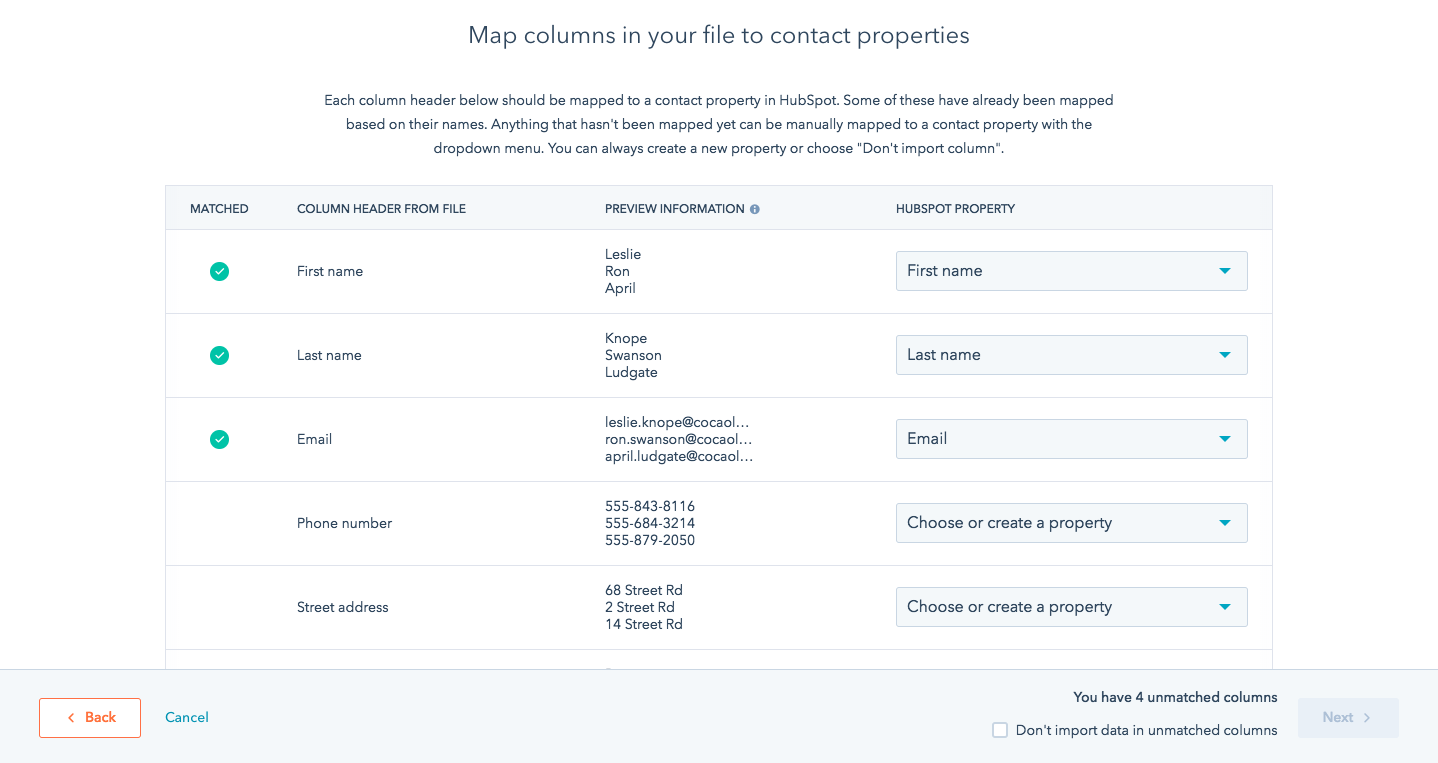Click the left chevron inside the Back button

point(71,717)
